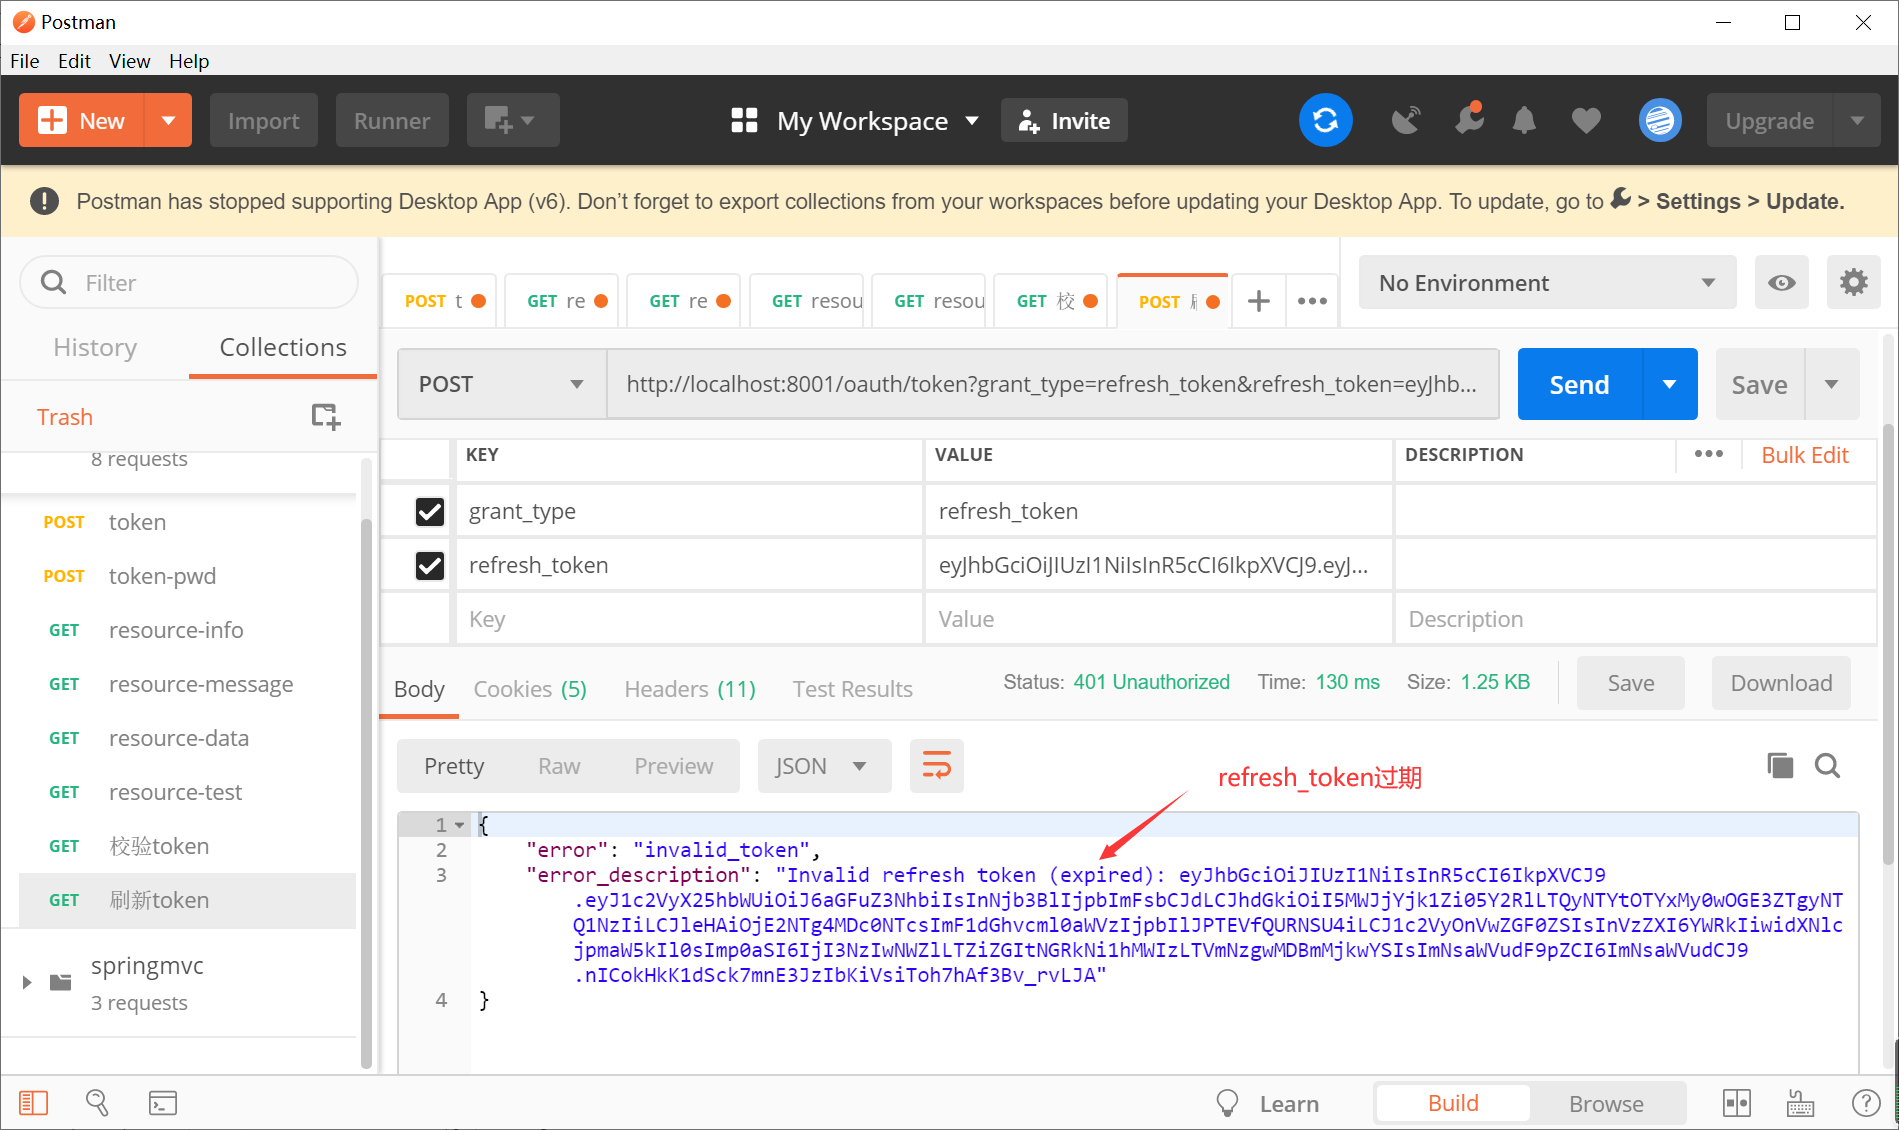Switch to the History tab
Viewport: 1899px width, 1130px height.
[x=95, y=347]
